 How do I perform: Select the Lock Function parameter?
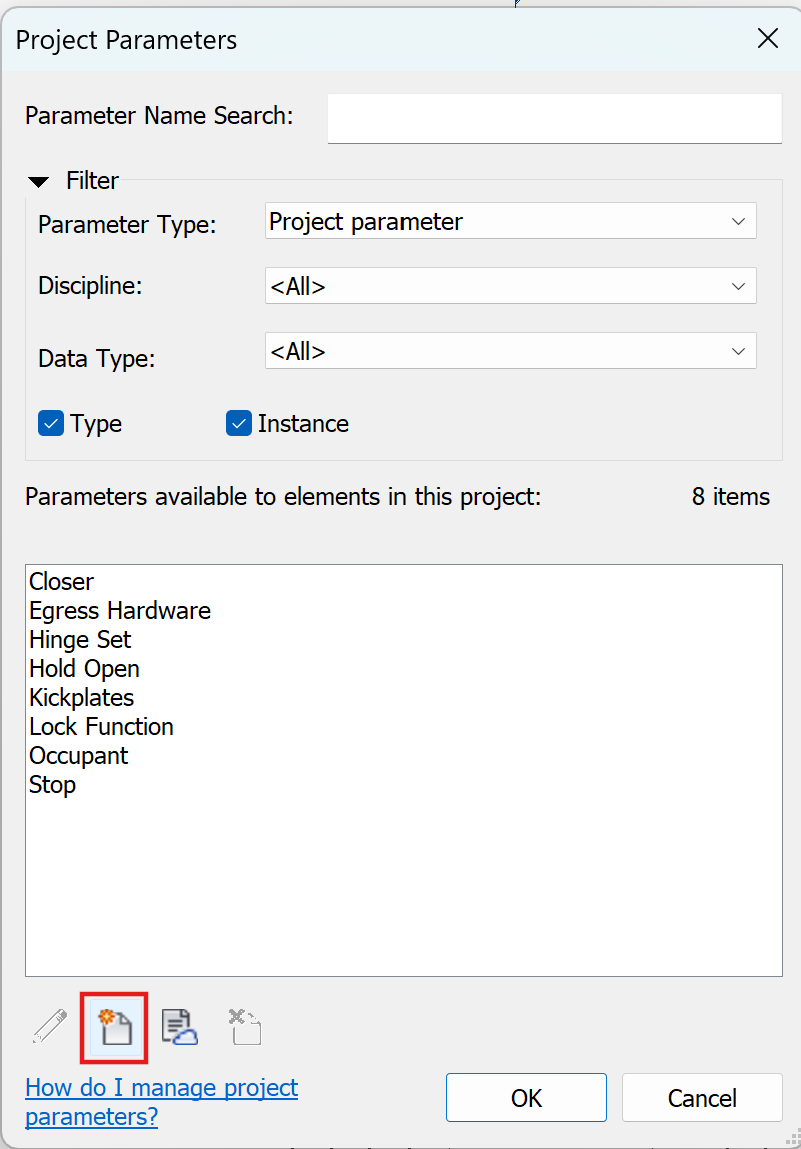[101, 727]
